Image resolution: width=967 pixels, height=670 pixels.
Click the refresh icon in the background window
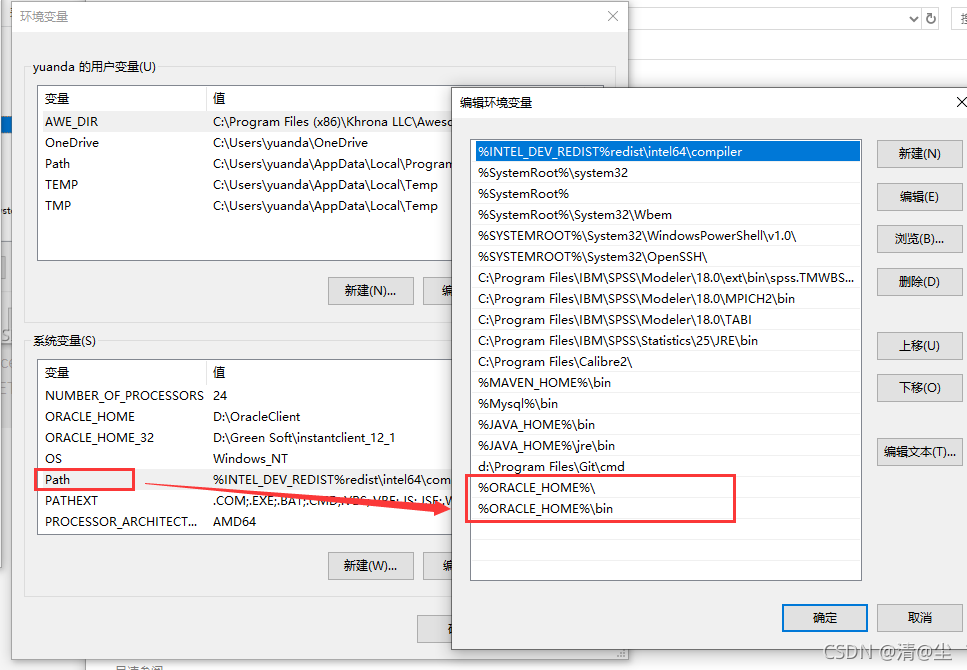pyautogui.click(x=931, y=19)
